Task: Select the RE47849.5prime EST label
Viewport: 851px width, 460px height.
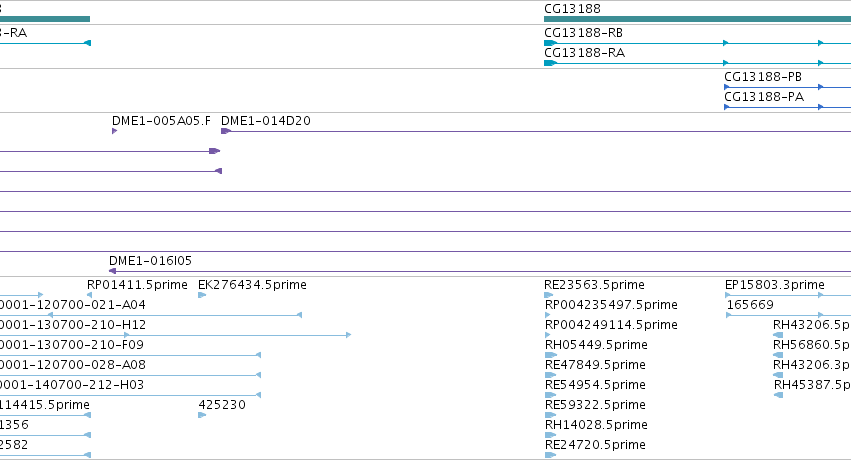Action: (x=595, y=365)
